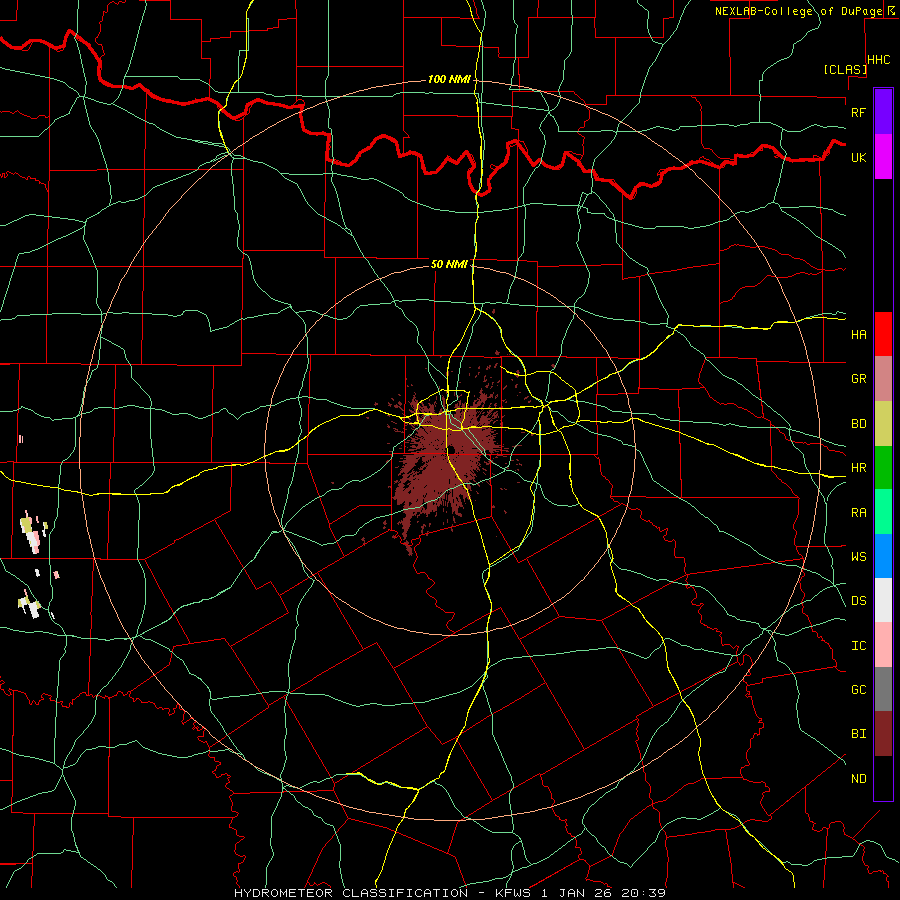Click the WS legend label

(858, 557)
